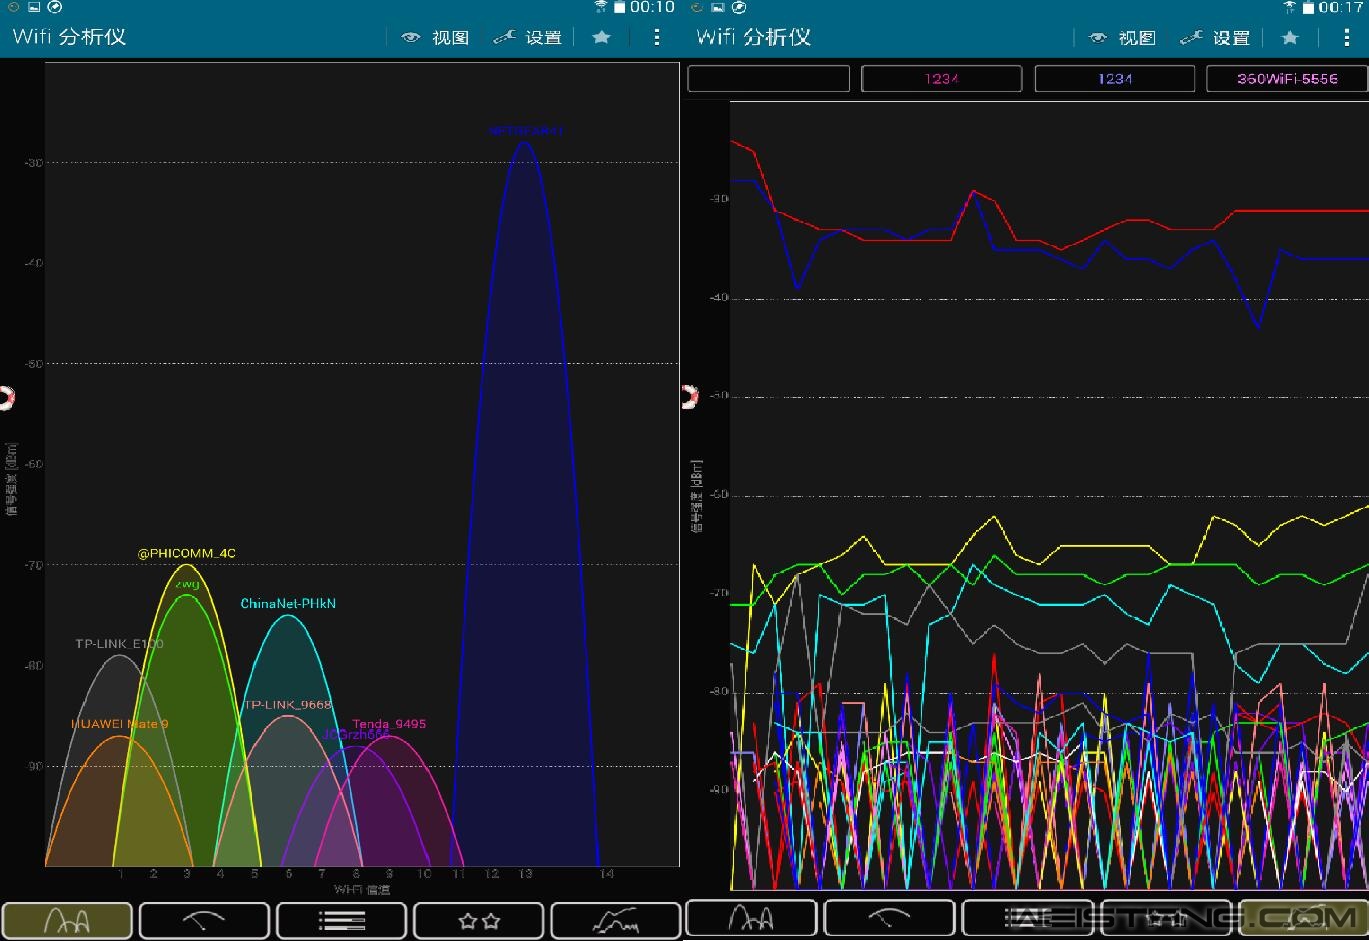Open three-dot overflow menu in right window
The image size is (1369, 941).
point(1346,38)
